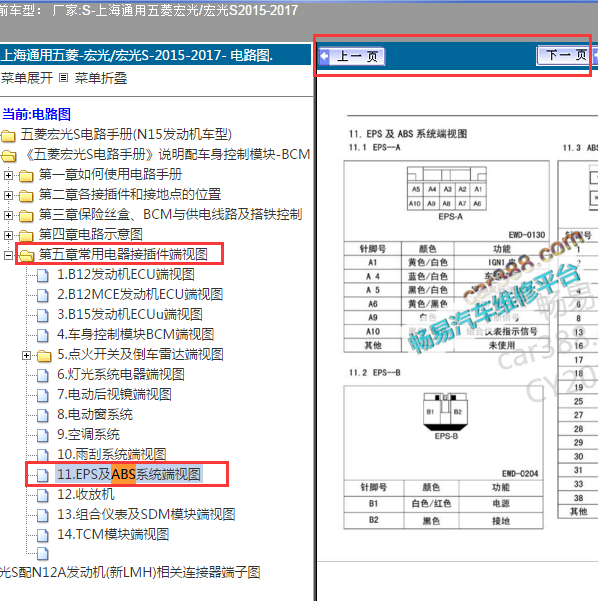This screenshot has height=601, width=598.
Task: Open 1.B12发动机ECU端视图 page
Action: pyautogui.click(x=126, y=274)
